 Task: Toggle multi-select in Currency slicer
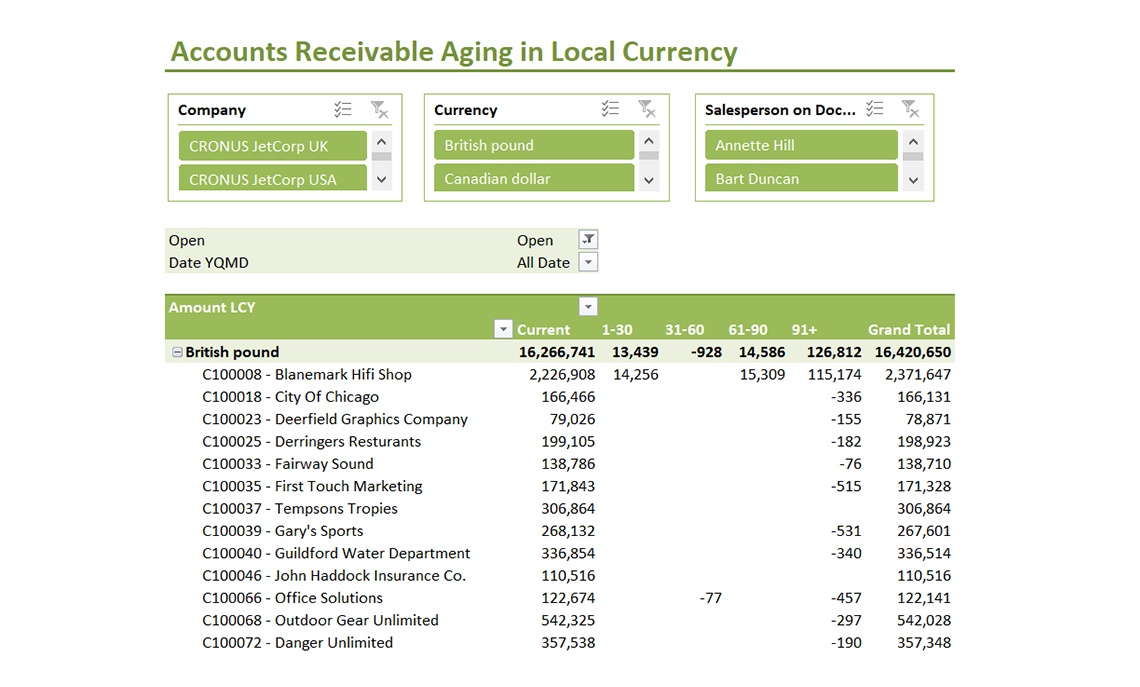(x=610, y=109)
